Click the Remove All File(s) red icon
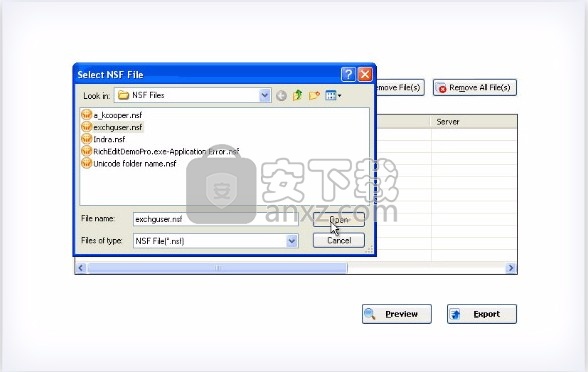The height and width of the screenshot is (372, 588). click(x=441, y=88)
